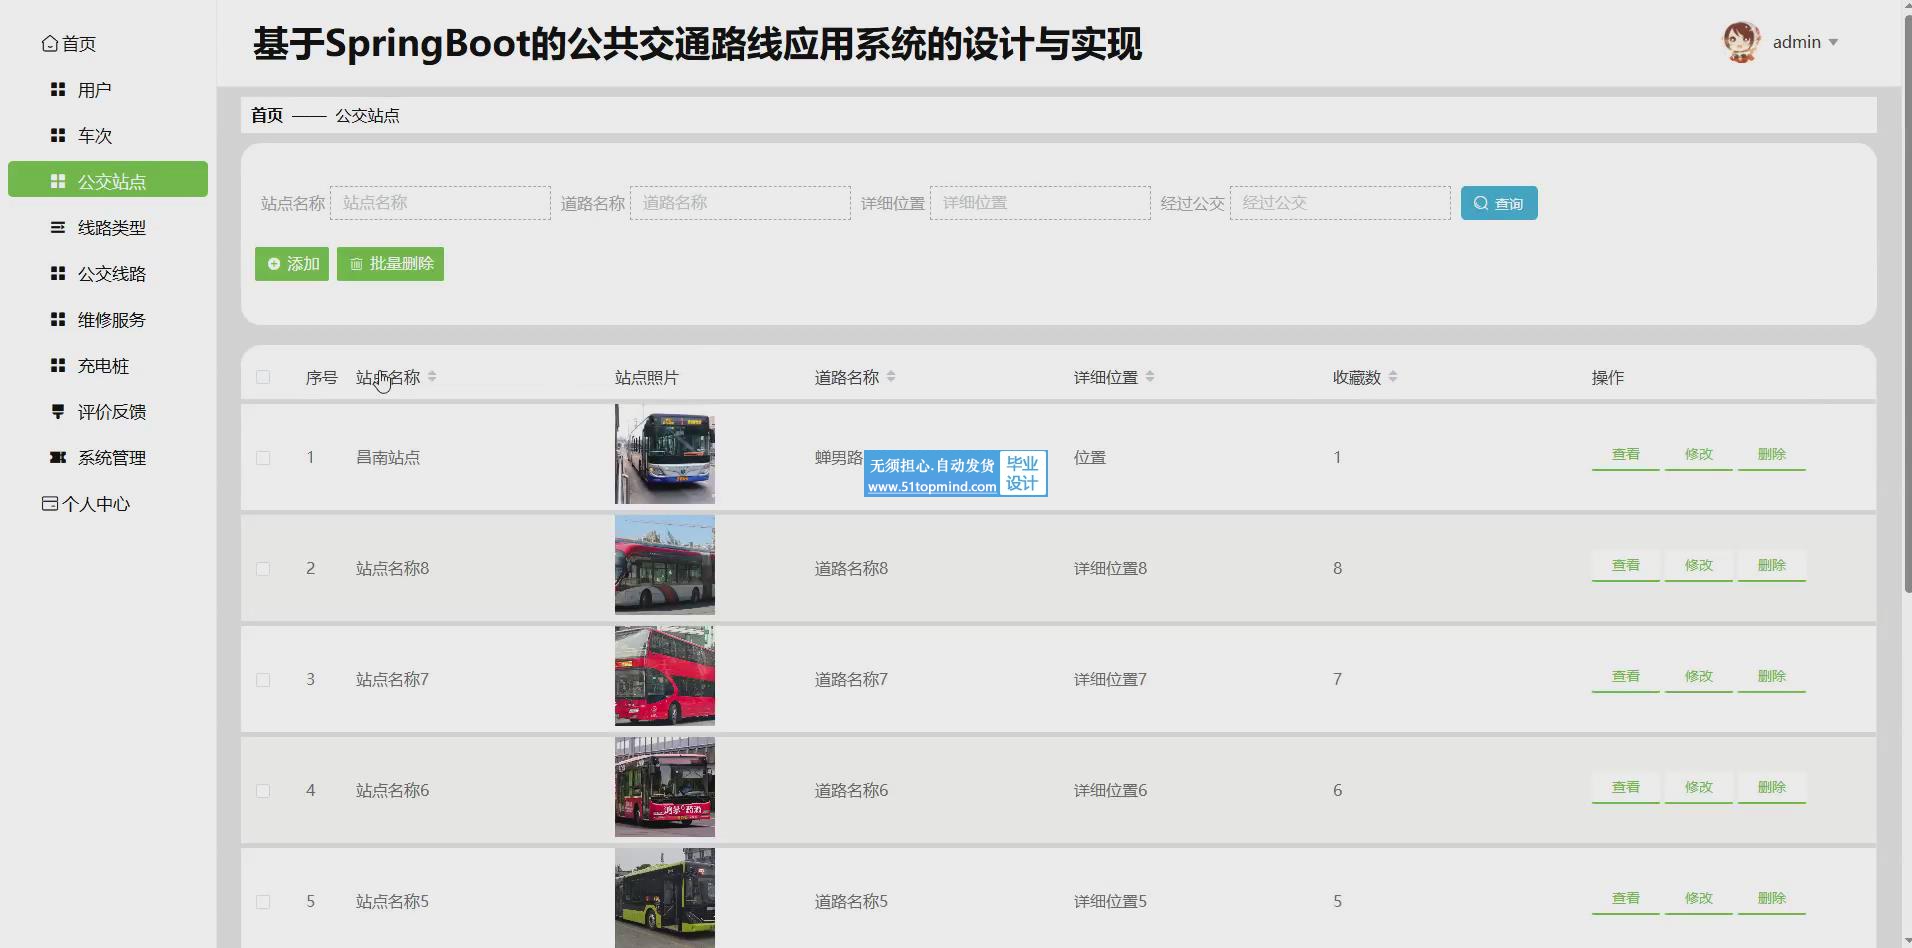
Task: Click the admin avatar picture
Action: tap(1741, 42)
